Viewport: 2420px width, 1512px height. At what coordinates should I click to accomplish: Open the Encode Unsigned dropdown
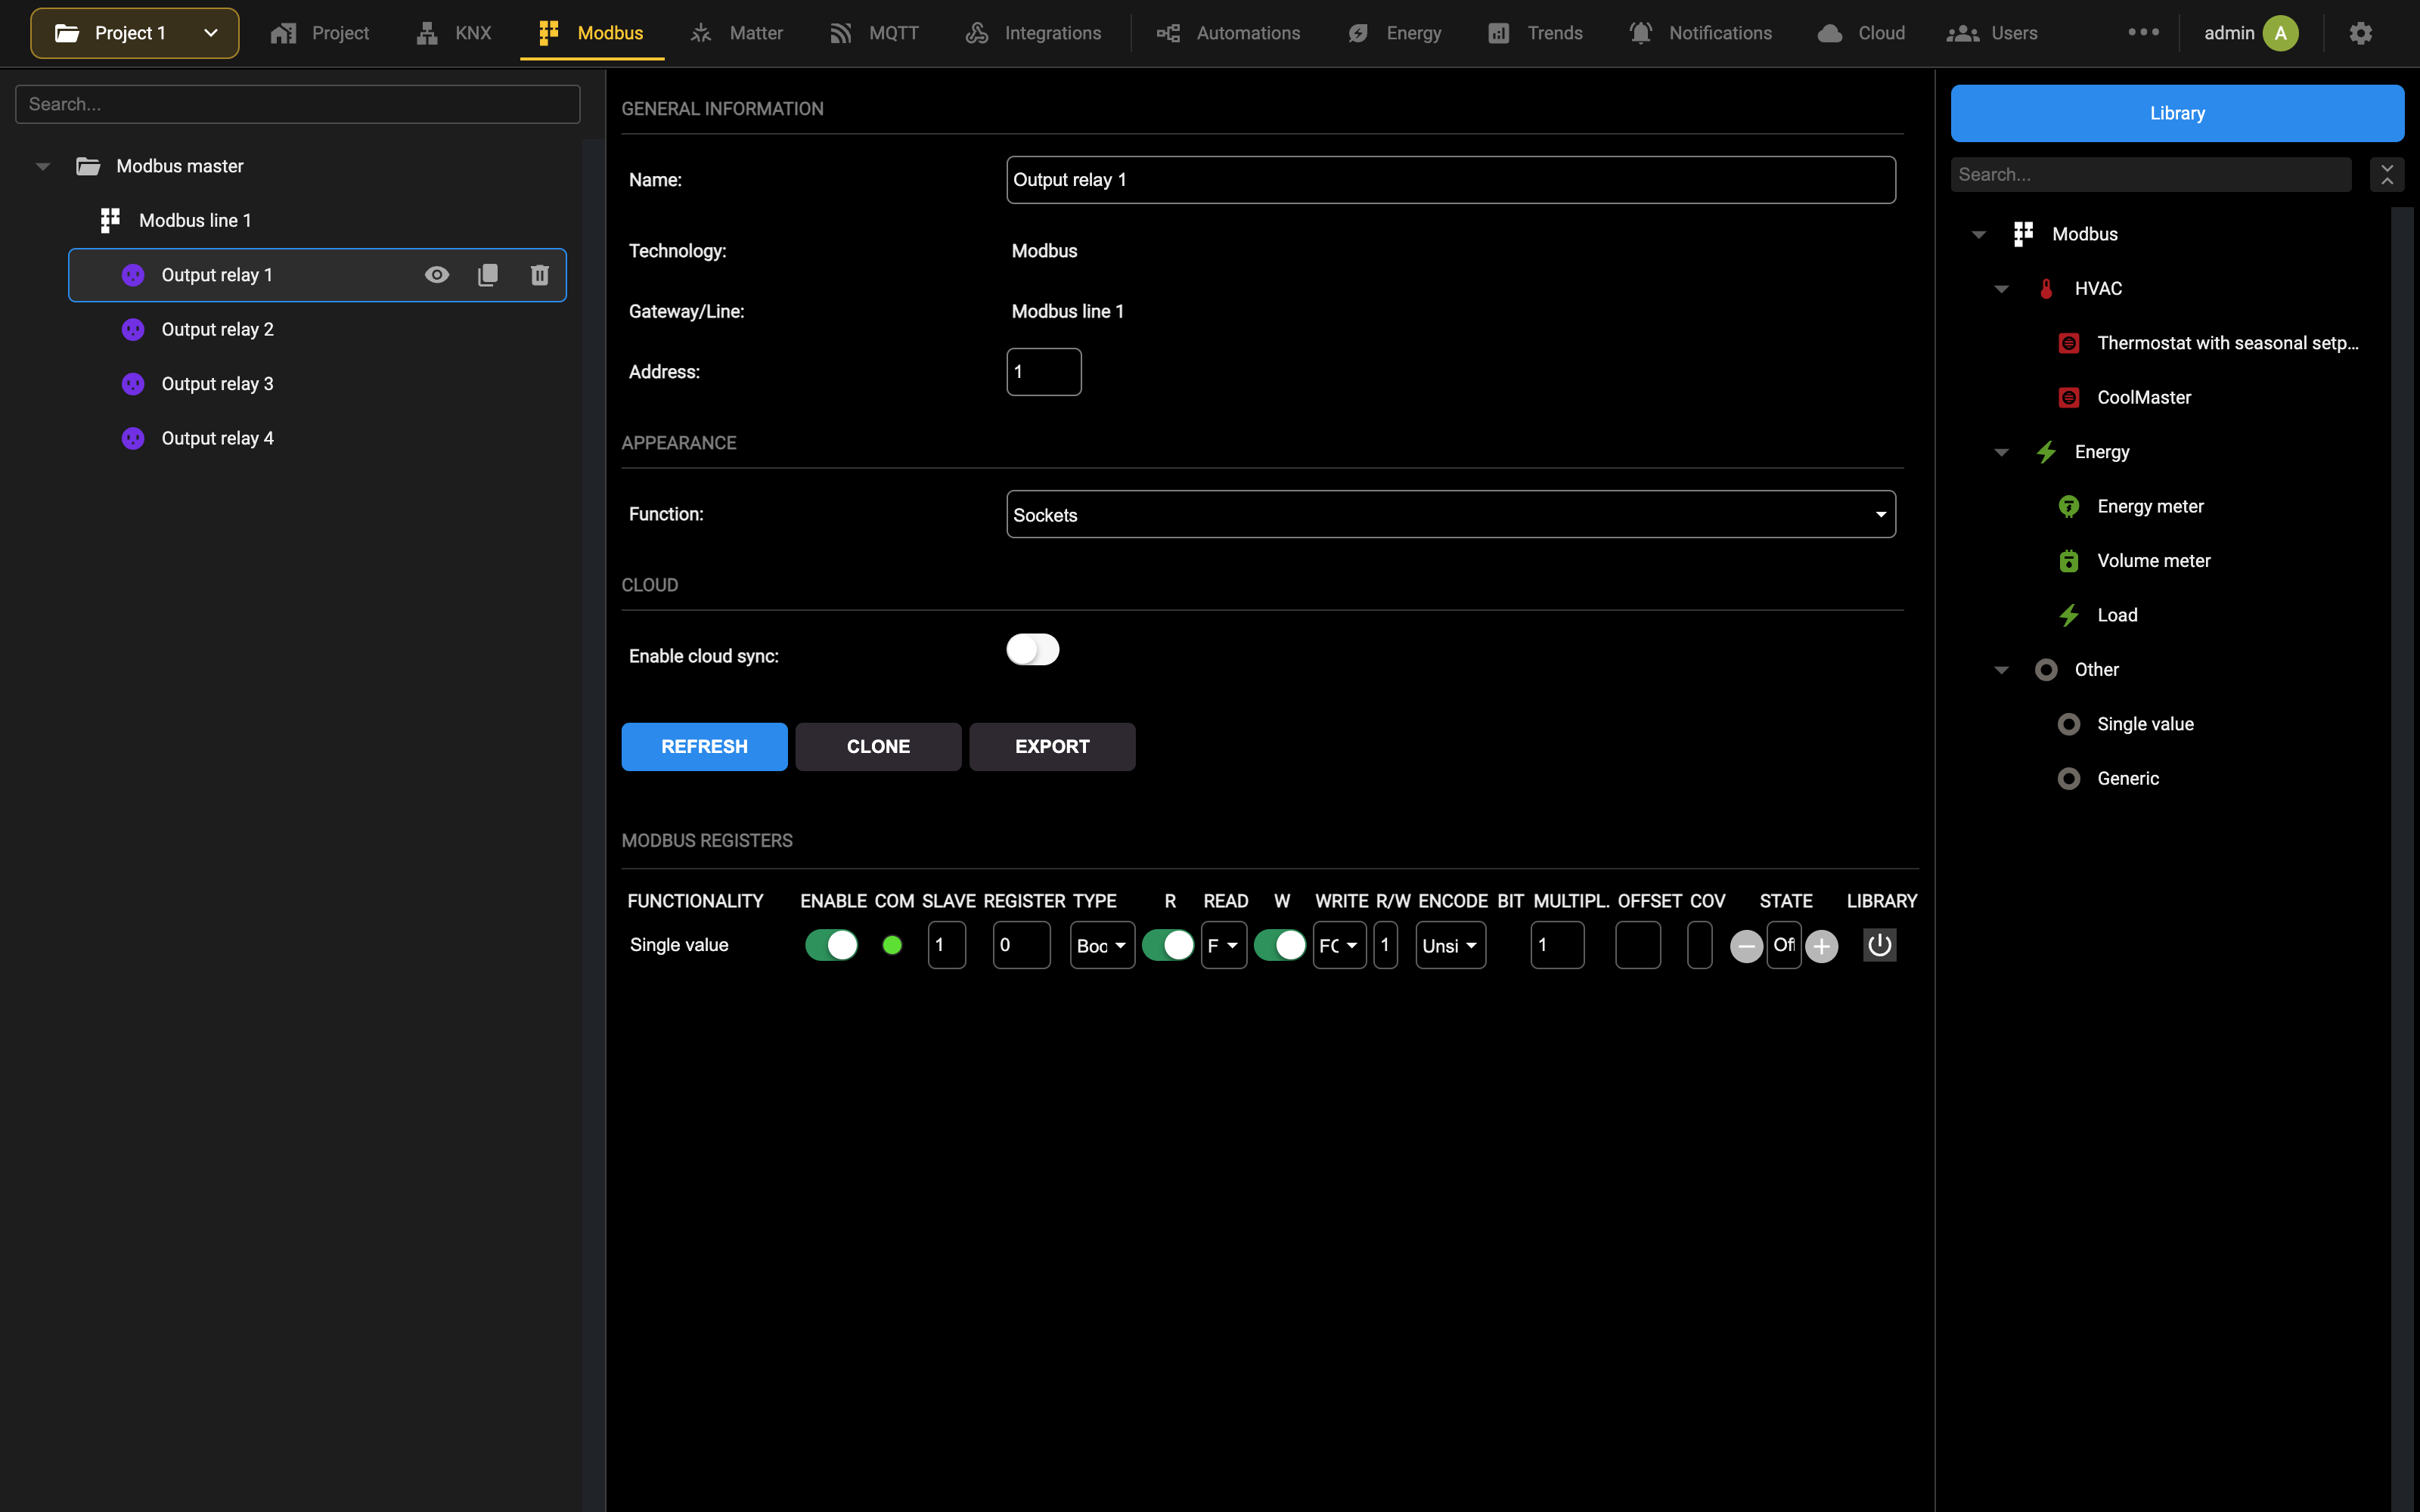coord(1450,946)
